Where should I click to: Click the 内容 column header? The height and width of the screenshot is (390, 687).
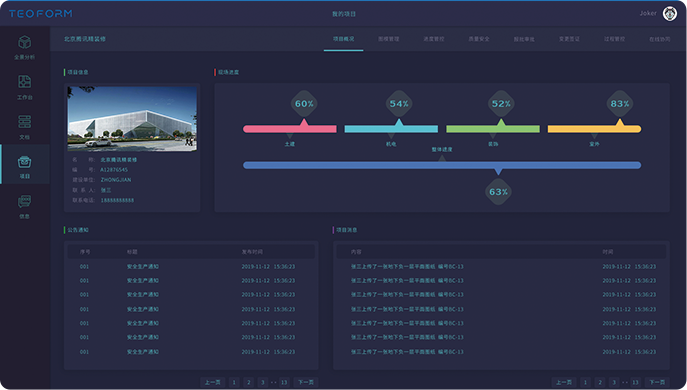click(x=356, y=252)
